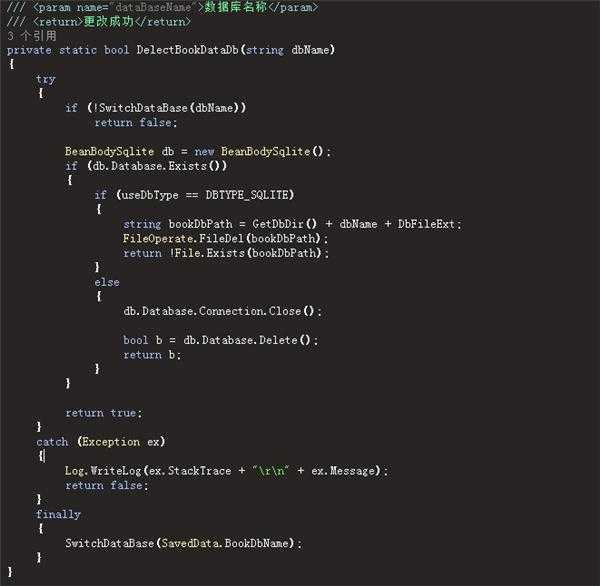Click ex.Message in WriteLog call
The width and height of the screenshot is (600, 586).
pos(343,471)
